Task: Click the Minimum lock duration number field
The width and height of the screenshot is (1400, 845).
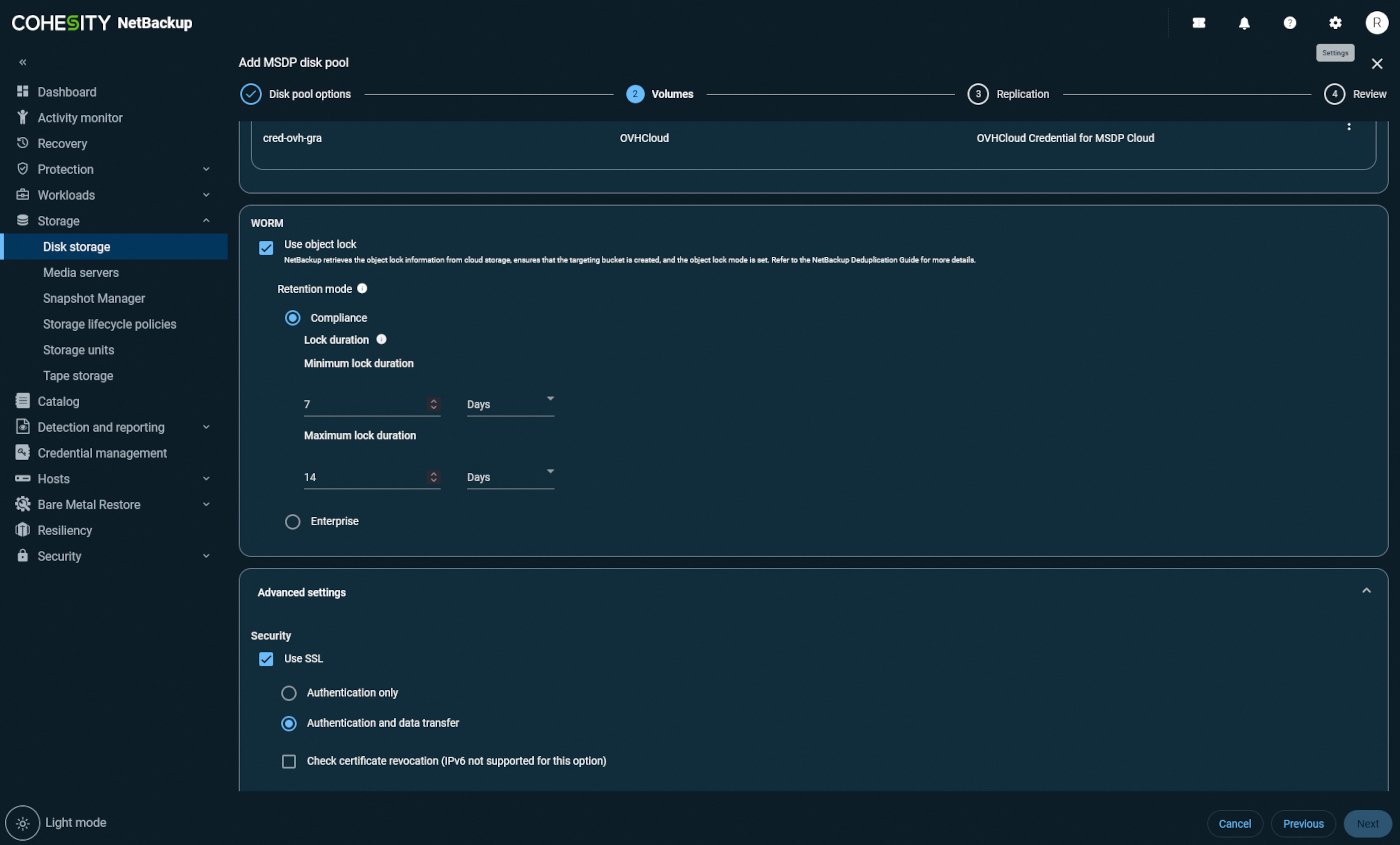Action: pyautogui.click(x=364, y=404)
